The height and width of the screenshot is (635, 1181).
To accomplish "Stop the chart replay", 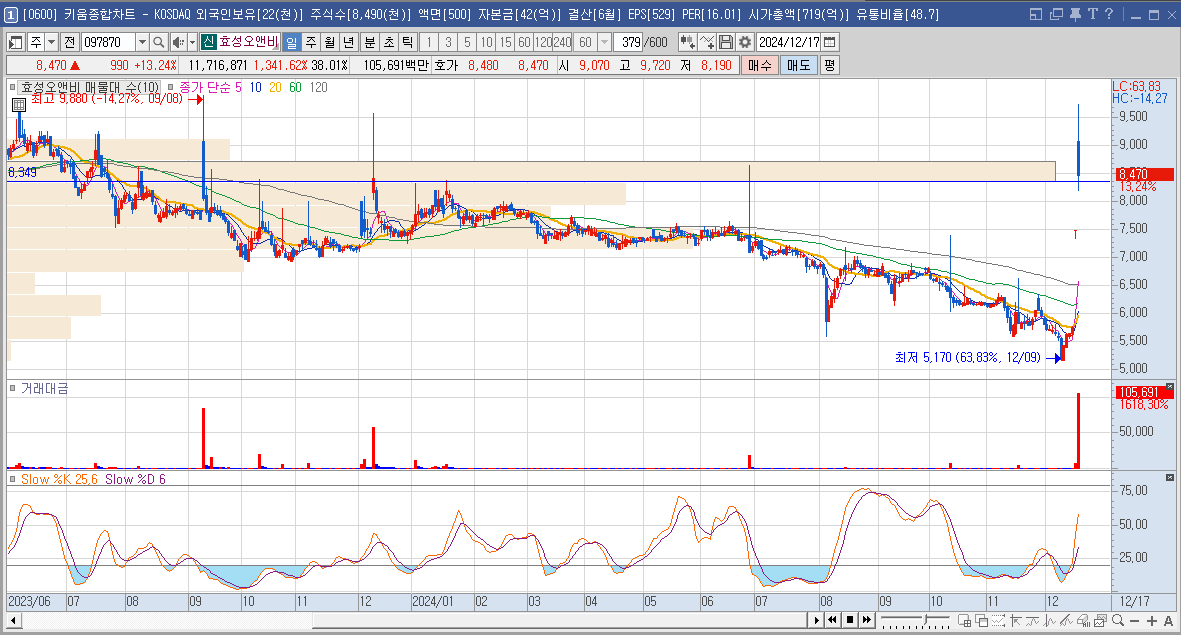I will [x=850, y=620].
